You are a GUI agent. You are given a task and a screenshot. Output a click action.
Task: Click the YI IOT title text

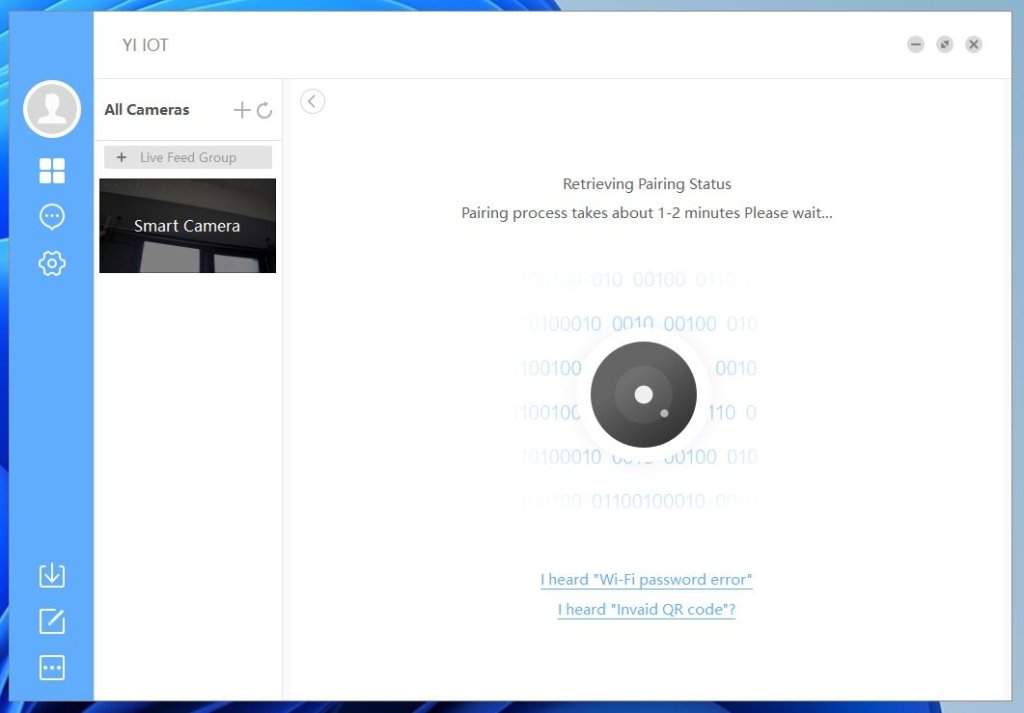click(145, 45)
